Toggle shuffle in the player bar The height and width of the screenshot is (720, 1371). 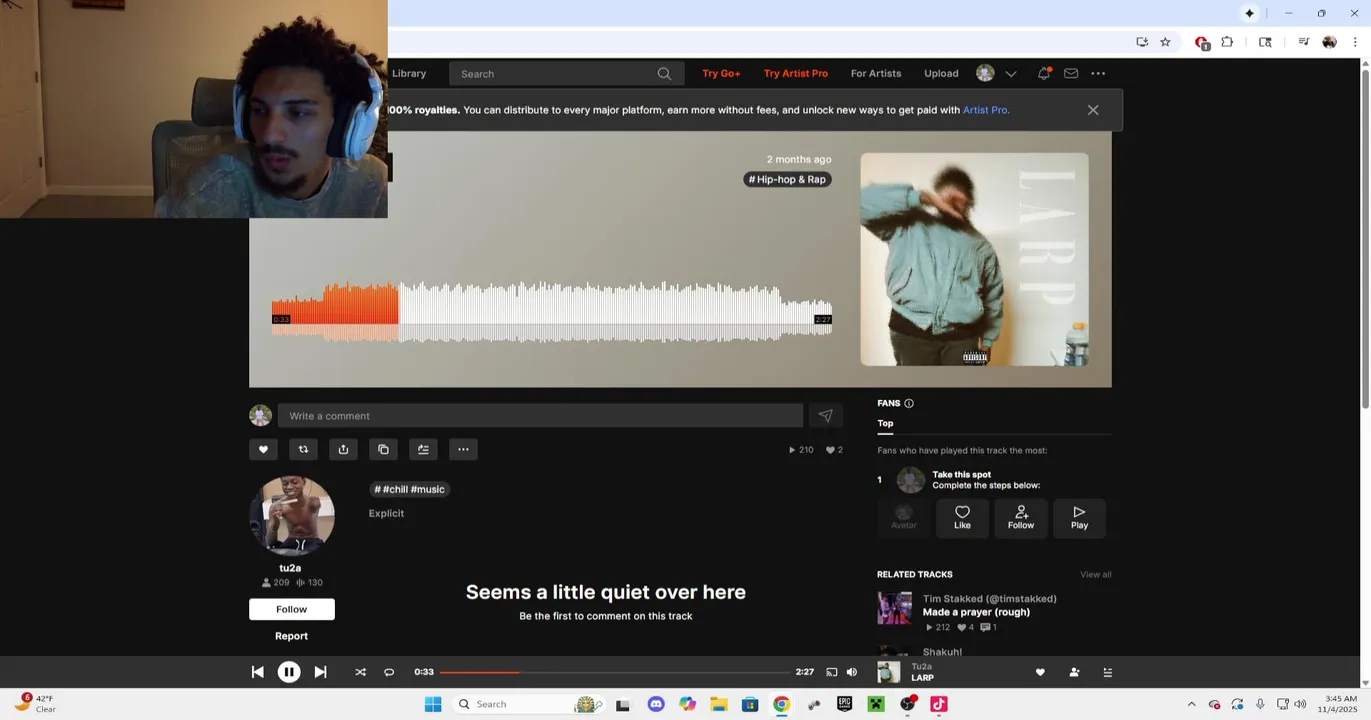tap(360, 672)
